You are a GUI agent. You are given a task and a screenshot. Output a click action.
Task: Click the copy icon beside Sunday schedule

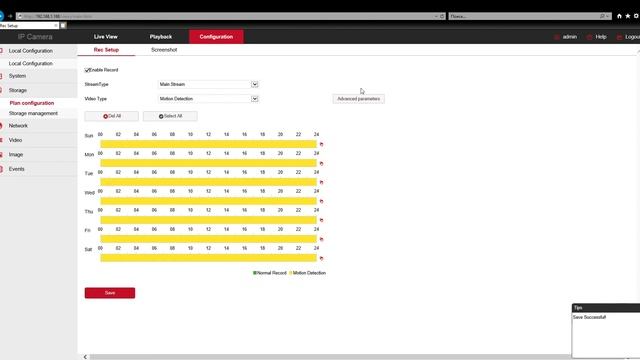pyautogui.click(x=321, y=144)
